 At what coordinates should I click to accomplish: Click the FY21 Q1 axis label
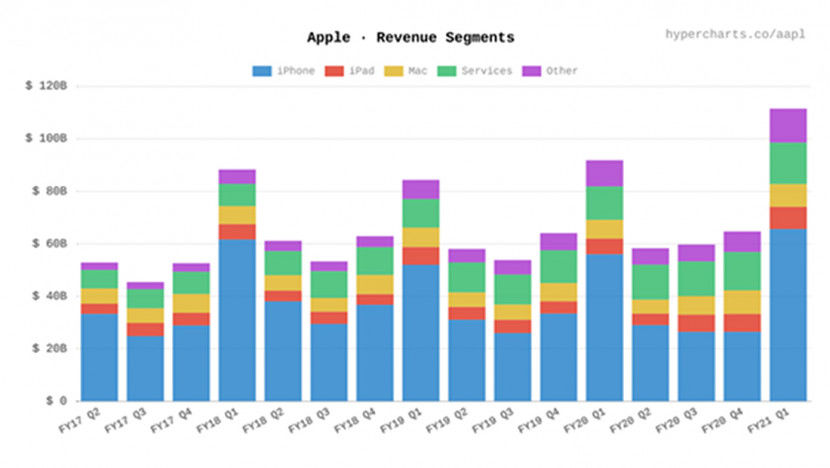click(768, 421)
